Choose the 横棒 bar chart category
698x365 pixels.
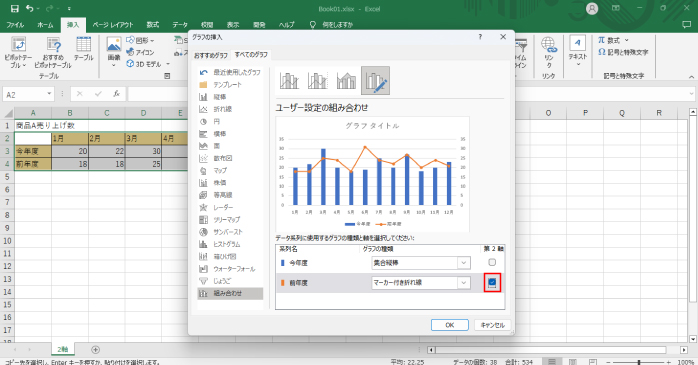(x=230, y=134)
